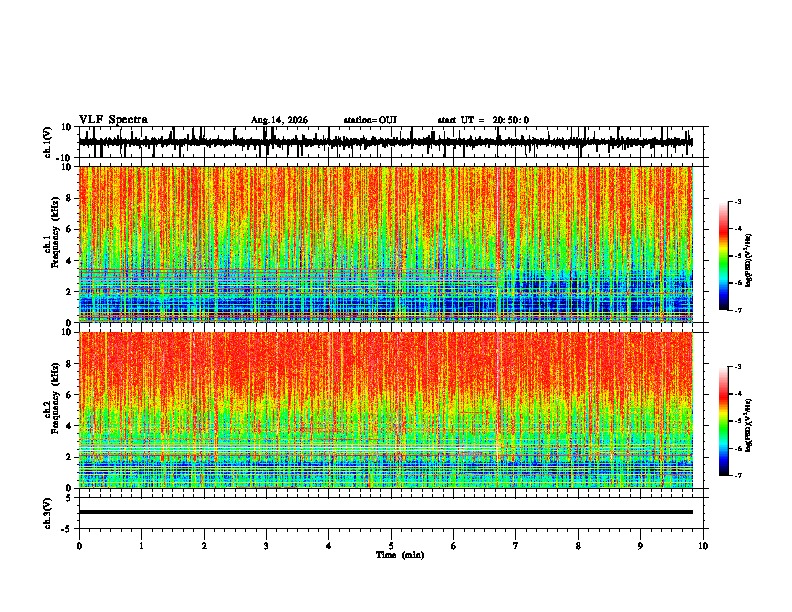Click the "station=OUI" header text

point(370,120)
